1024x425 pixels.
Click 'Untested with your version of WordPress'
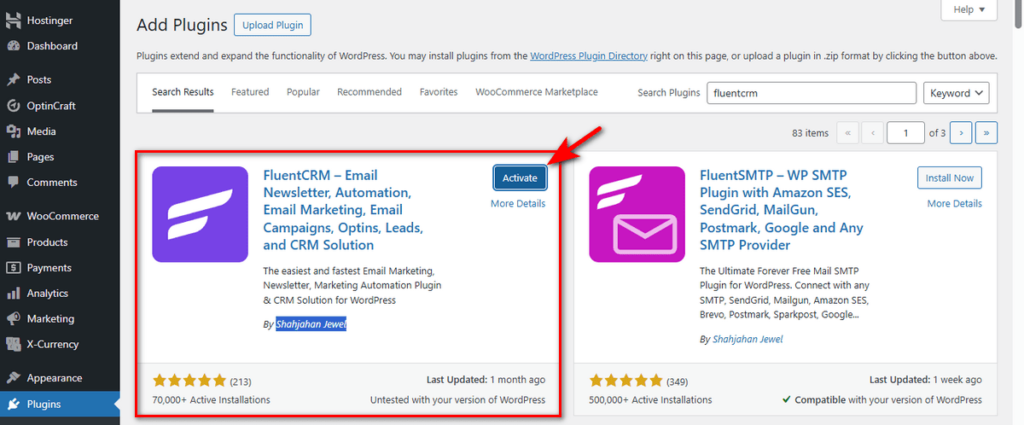[x=458, y=400]
